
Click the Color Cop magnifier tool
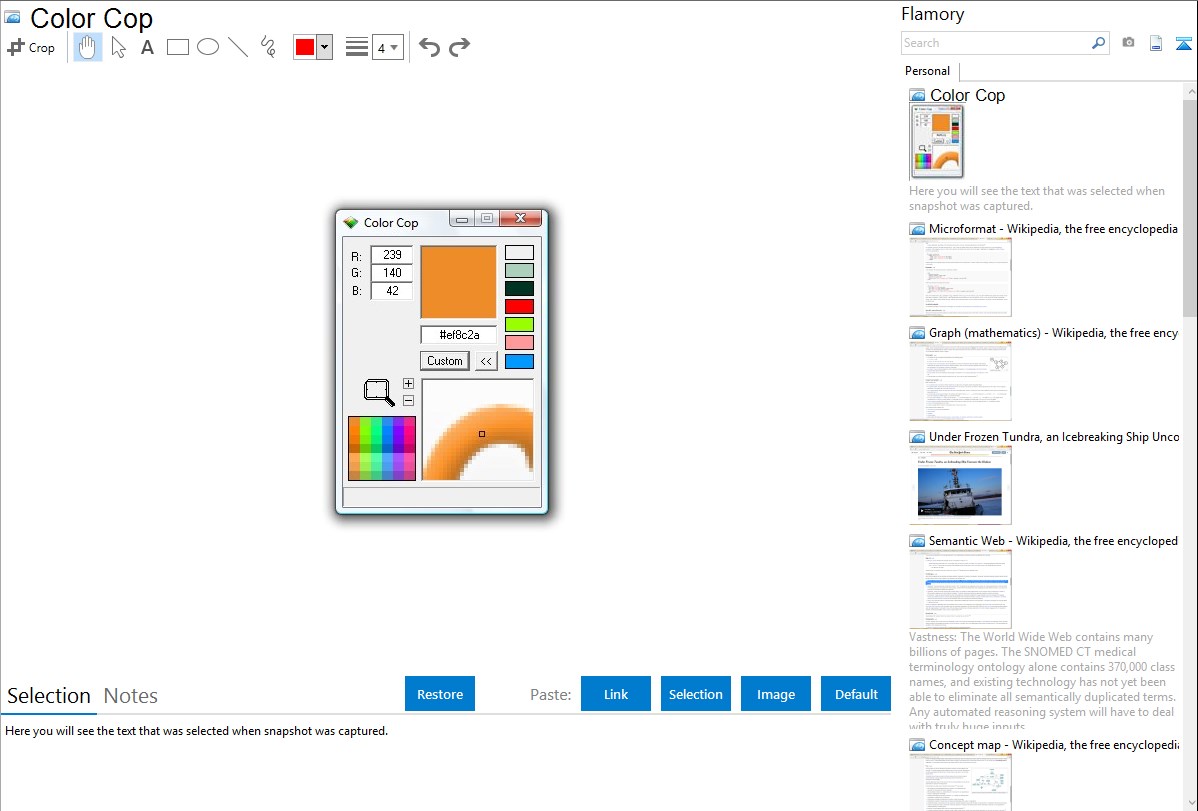(379, 392)
